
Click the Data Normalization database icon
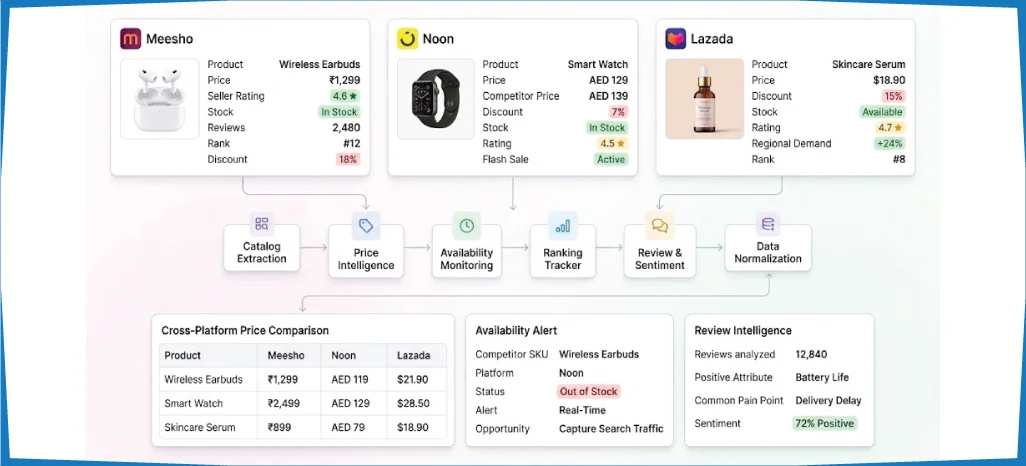click(768, 224)
